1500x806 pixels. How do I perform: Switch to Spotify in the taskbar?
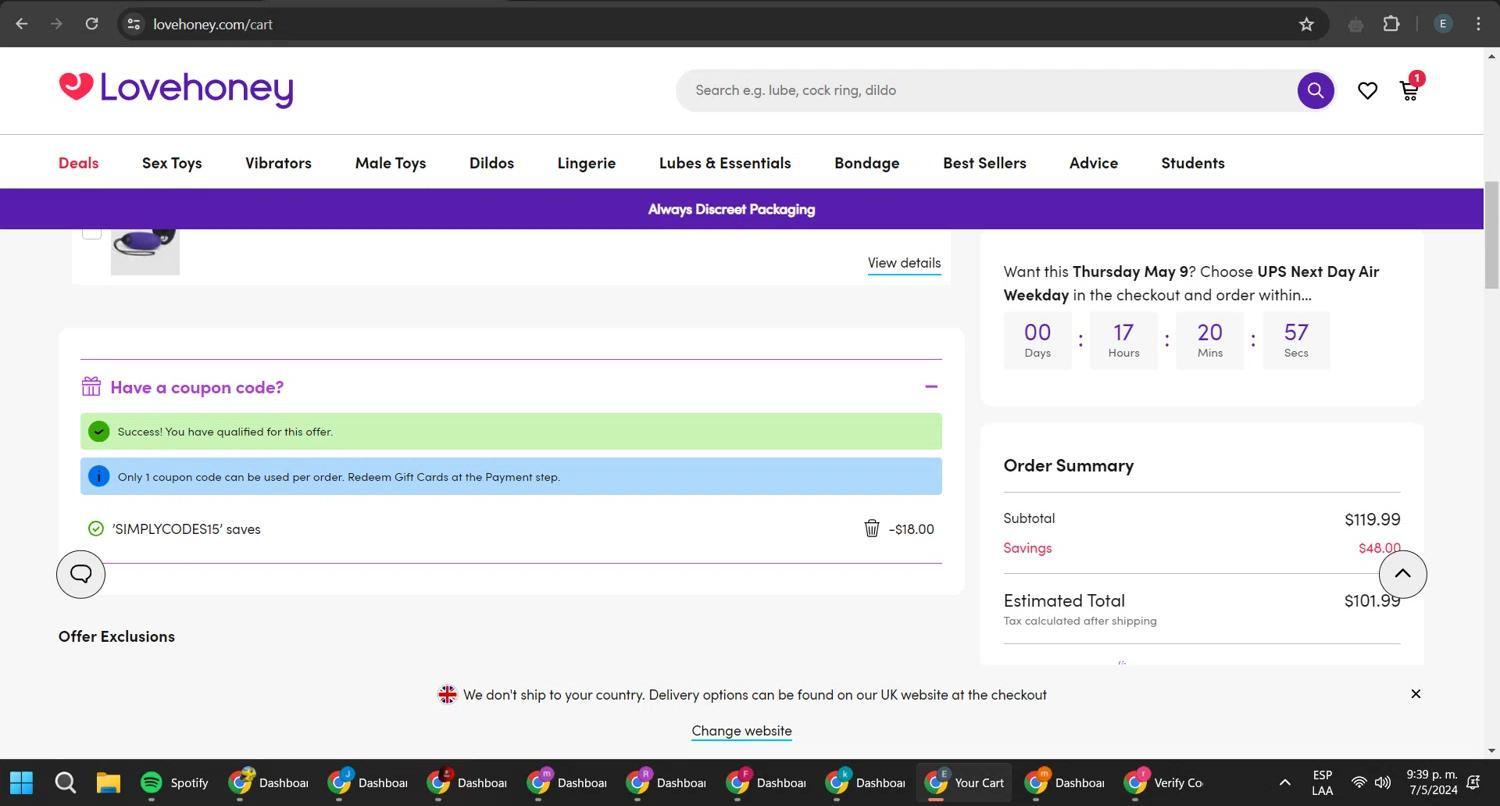point(175,782)
